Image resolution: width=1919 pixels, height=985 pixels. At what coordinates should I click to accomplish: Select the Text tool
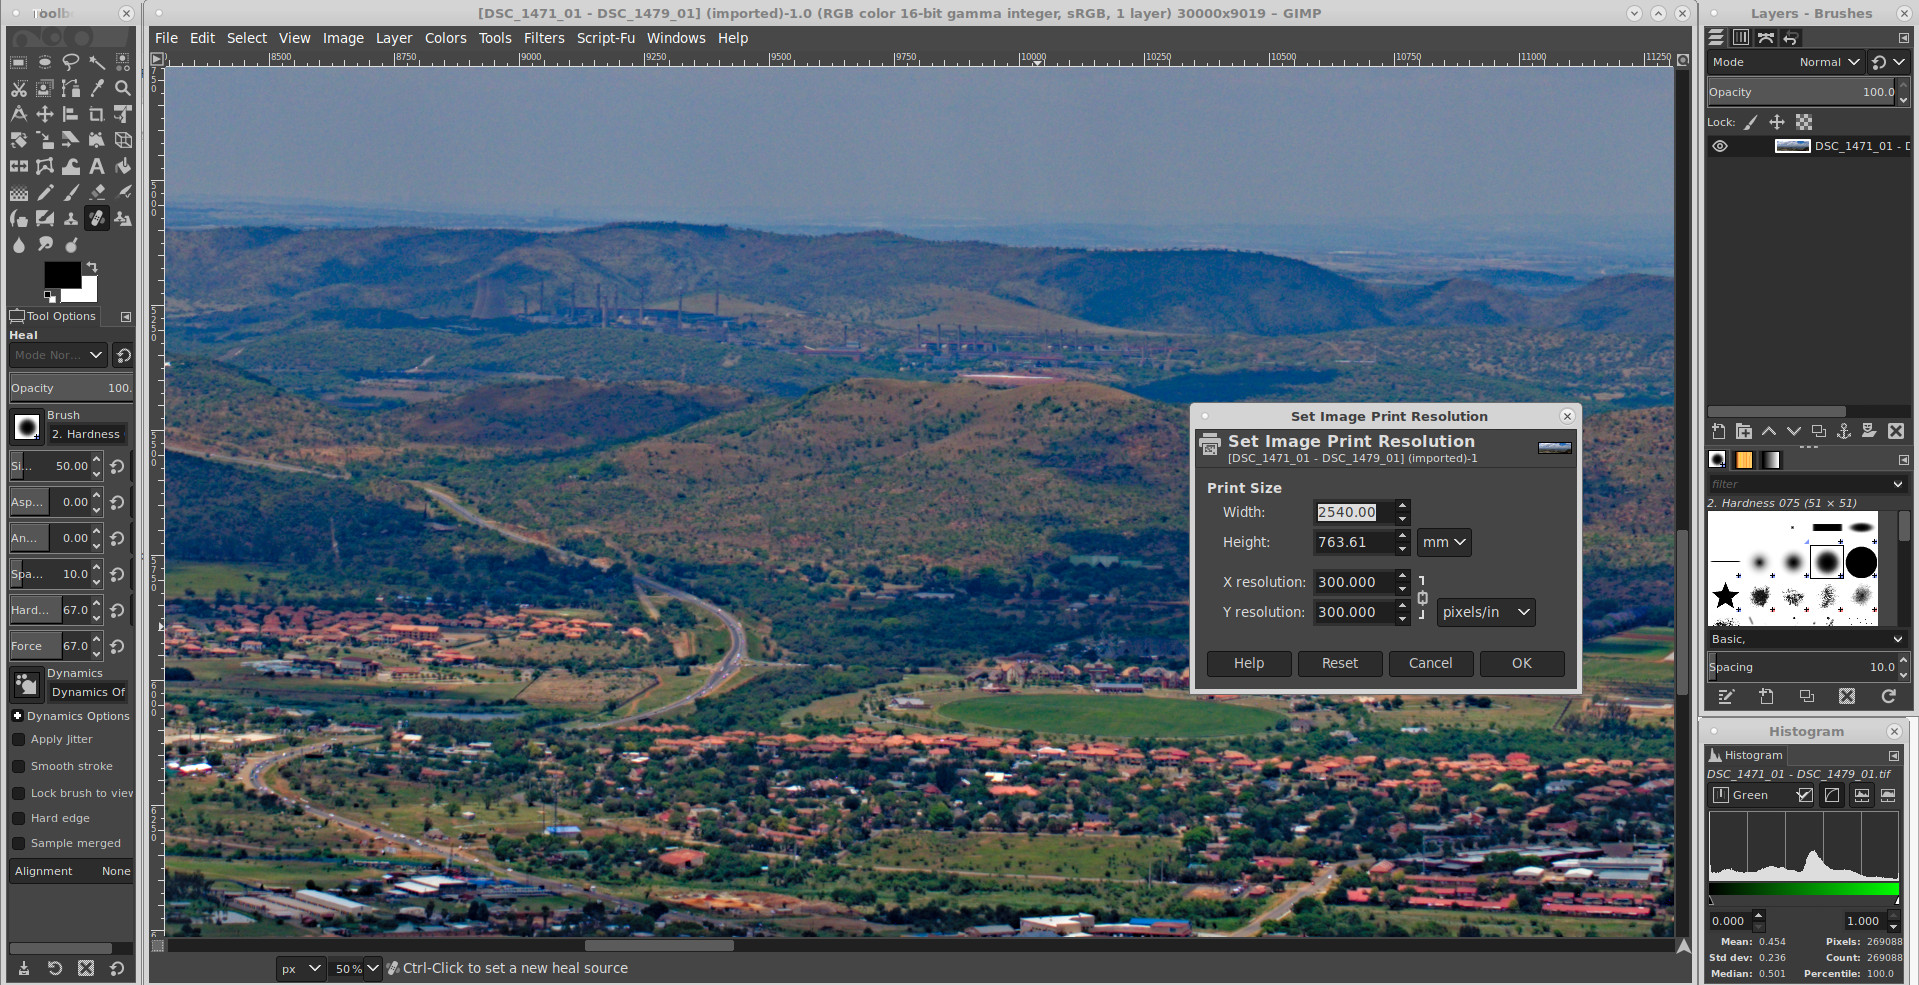pos(97,166)
